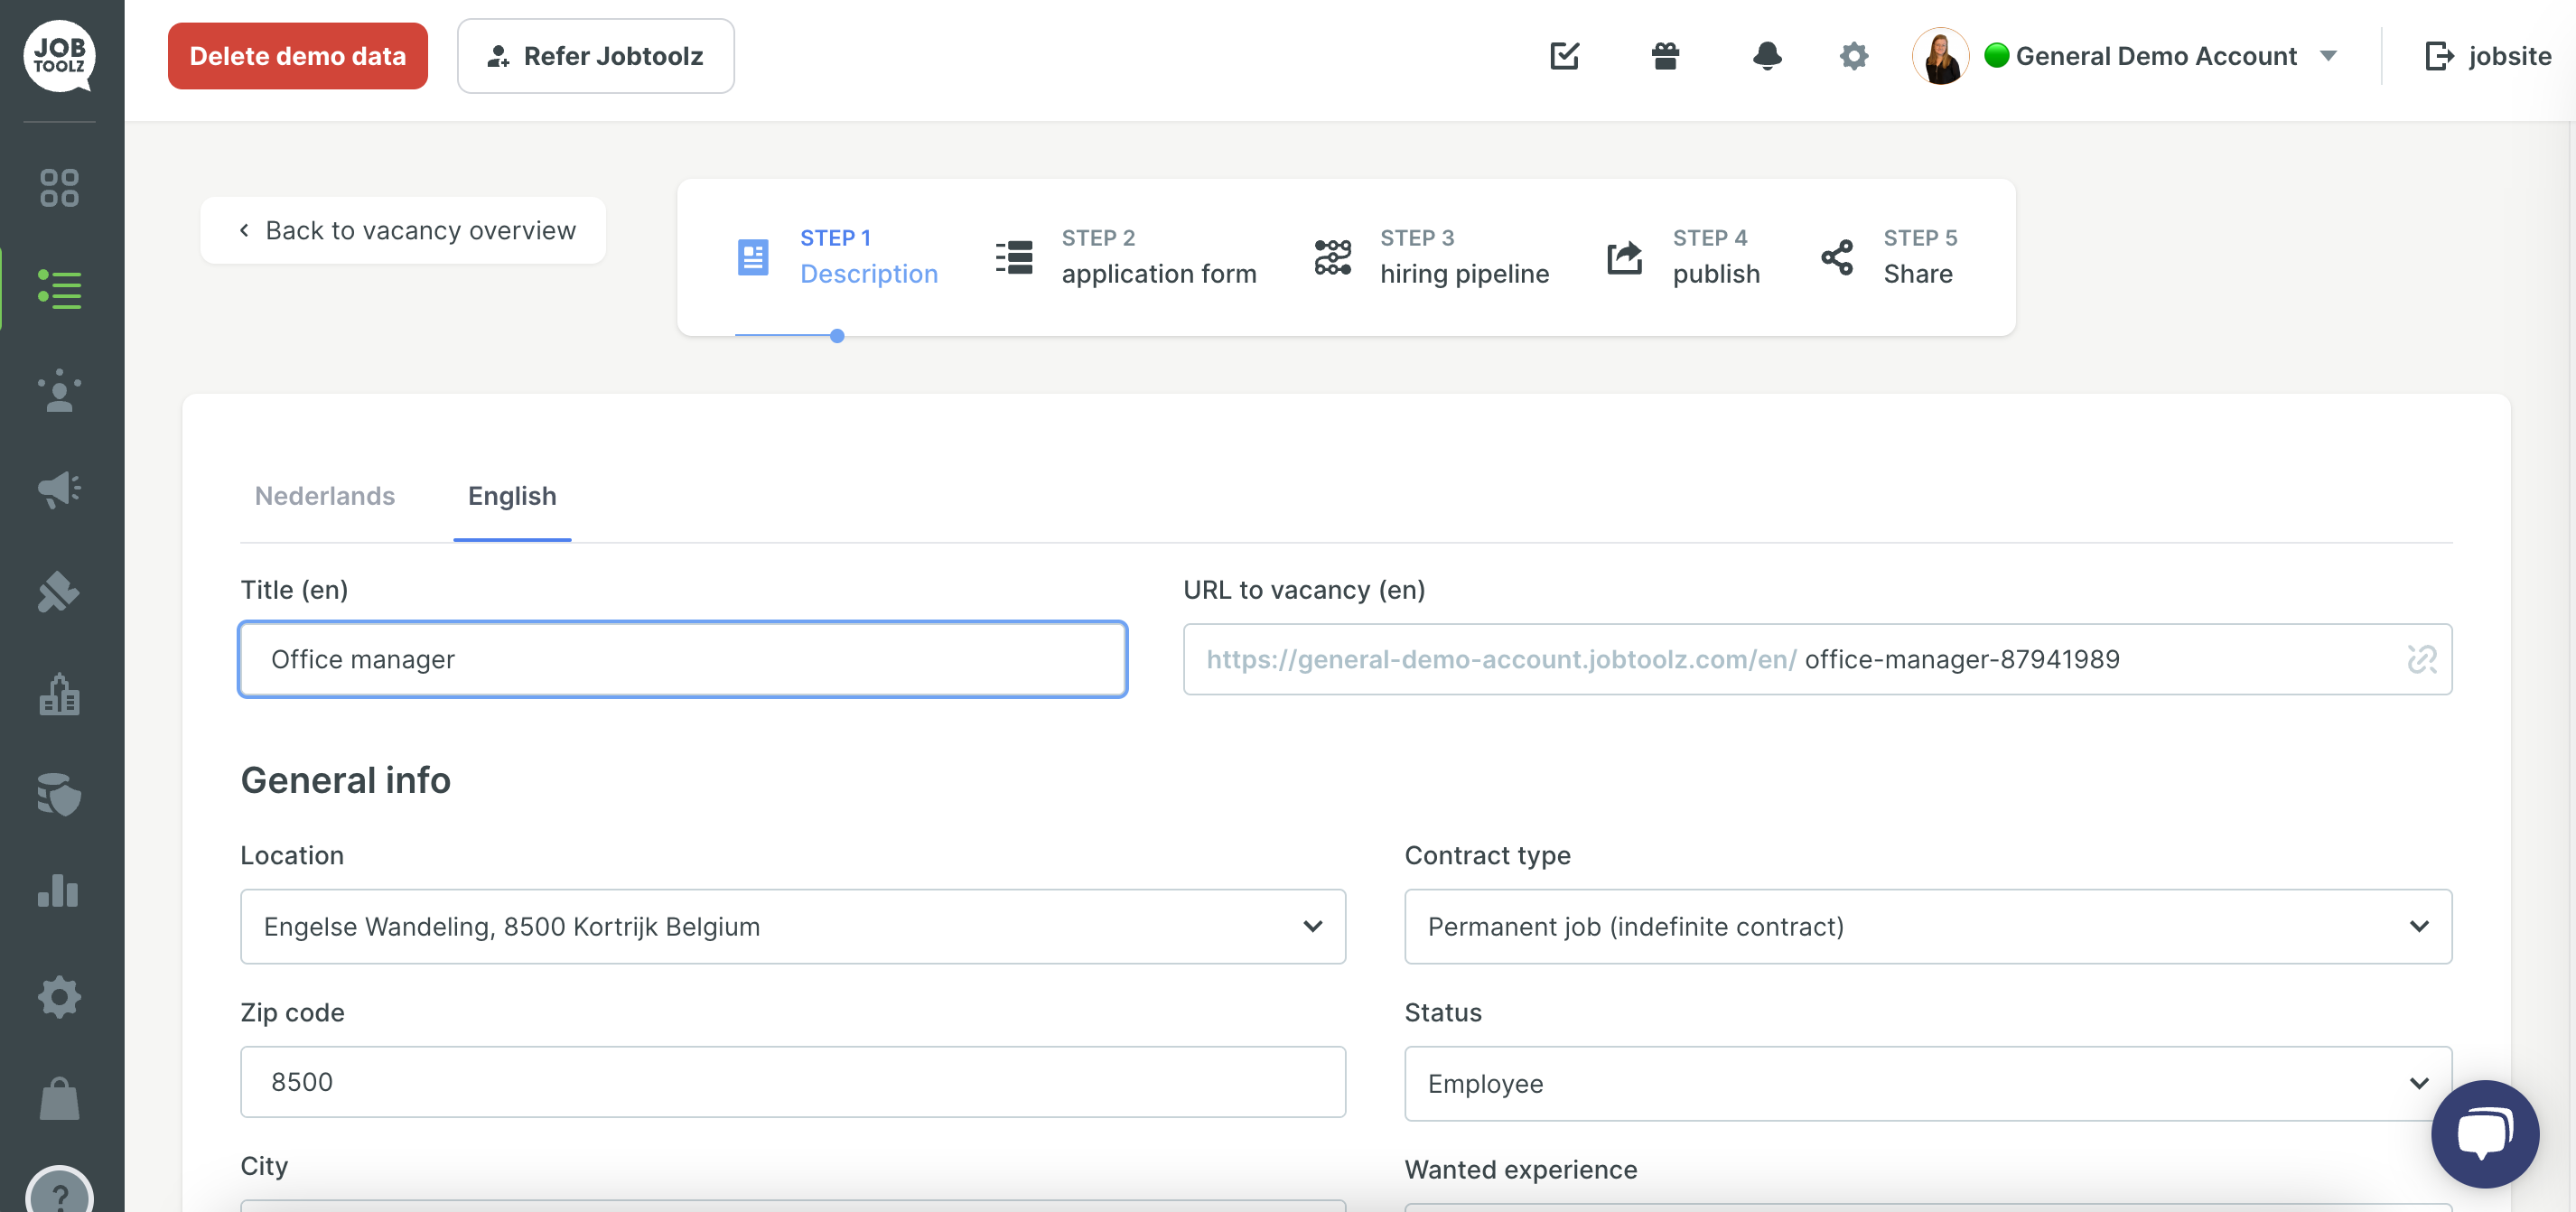Viewport: 2576px width, 1212px height.
Task: Switch to the Nederlands language tab
Action: 324,496
